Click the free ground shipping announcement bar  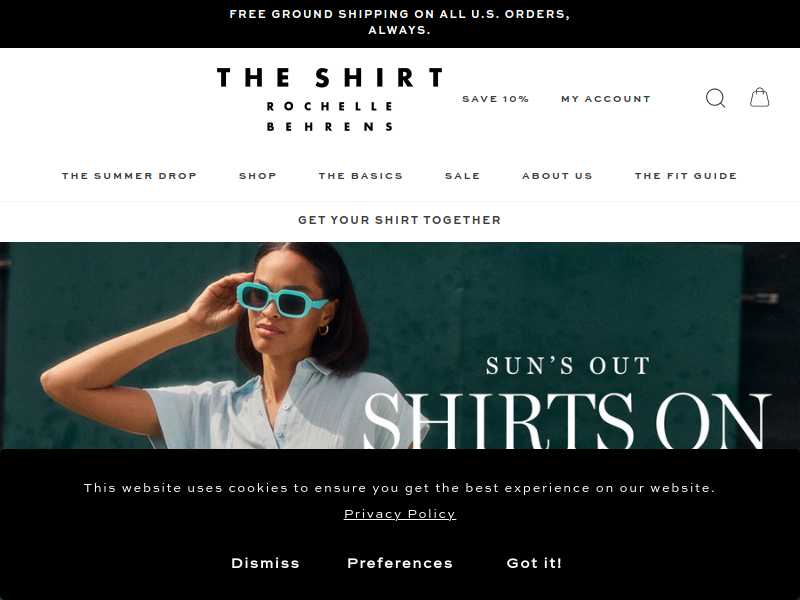point(400,22)
